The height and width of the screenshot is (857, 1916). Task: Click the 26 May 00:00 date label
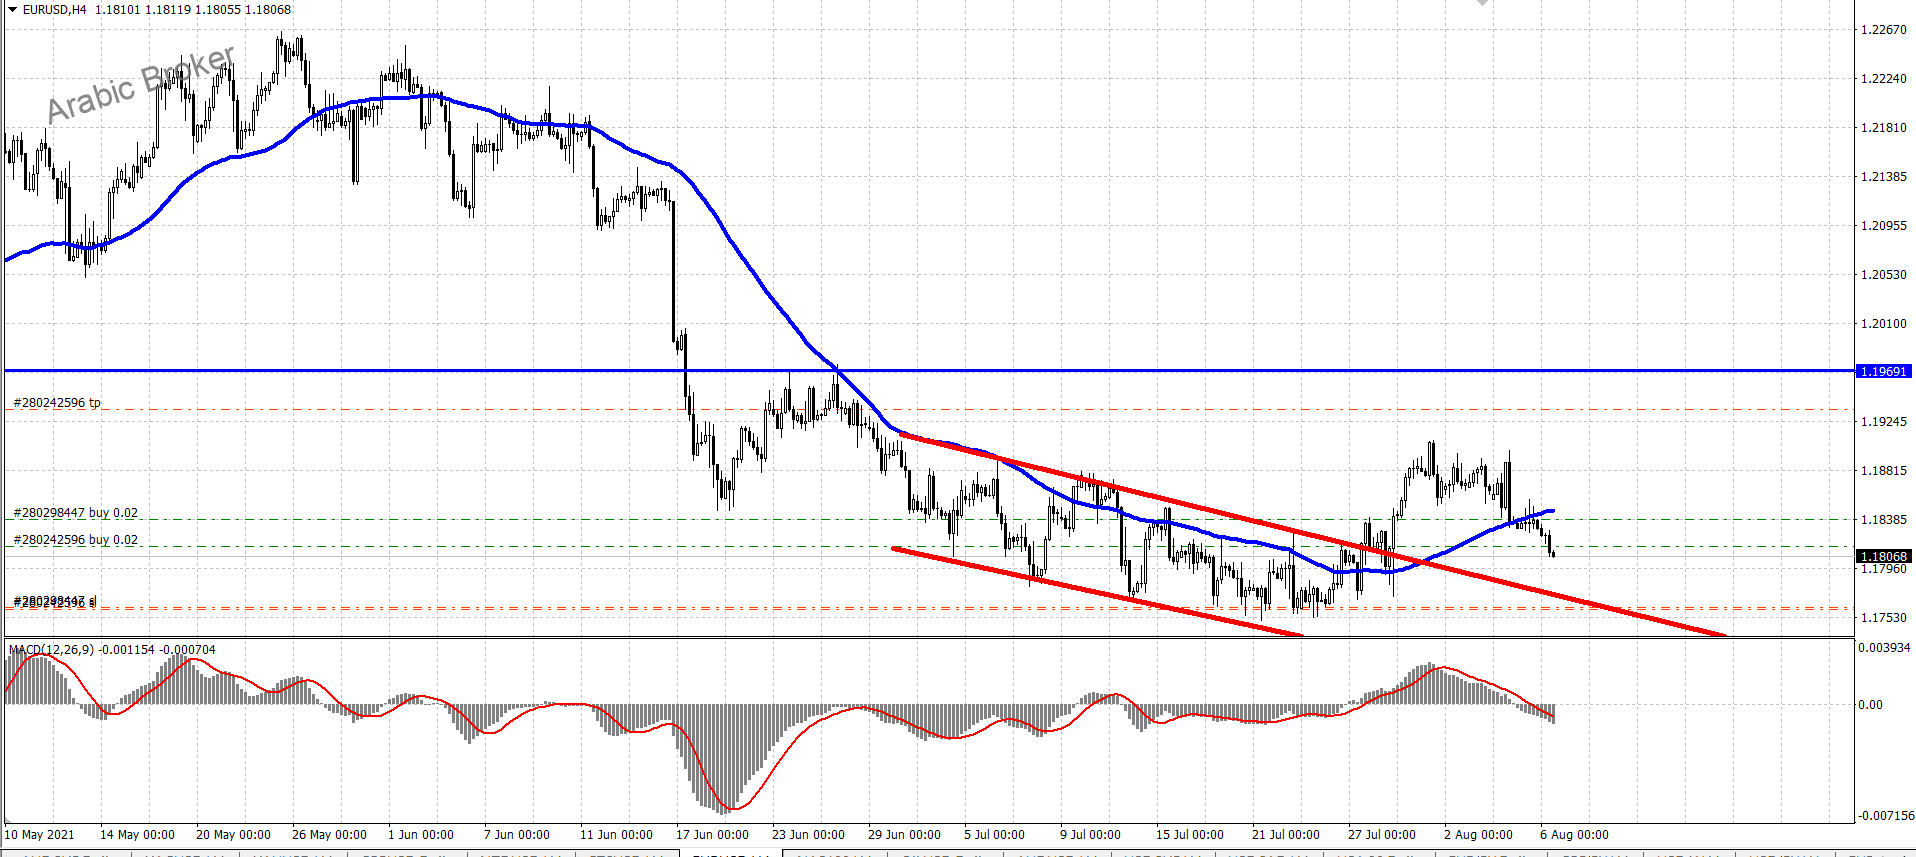pyautogui.click(x=329, y=835)
